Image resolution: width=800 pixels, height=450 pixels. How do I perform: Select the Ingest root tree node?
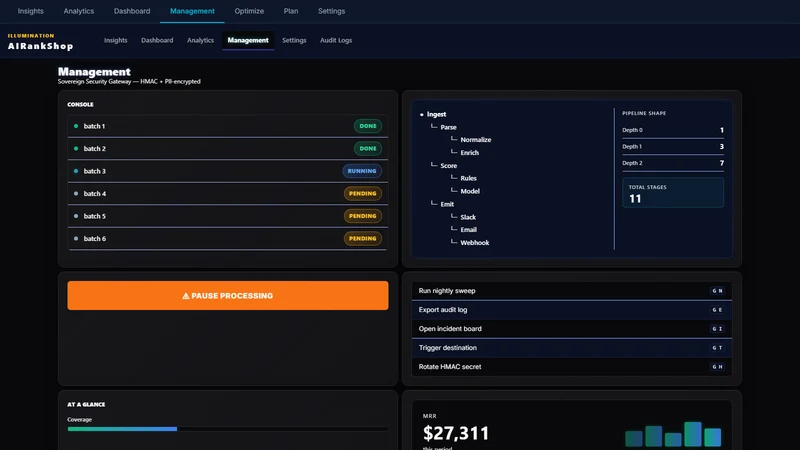coord(436,114)
